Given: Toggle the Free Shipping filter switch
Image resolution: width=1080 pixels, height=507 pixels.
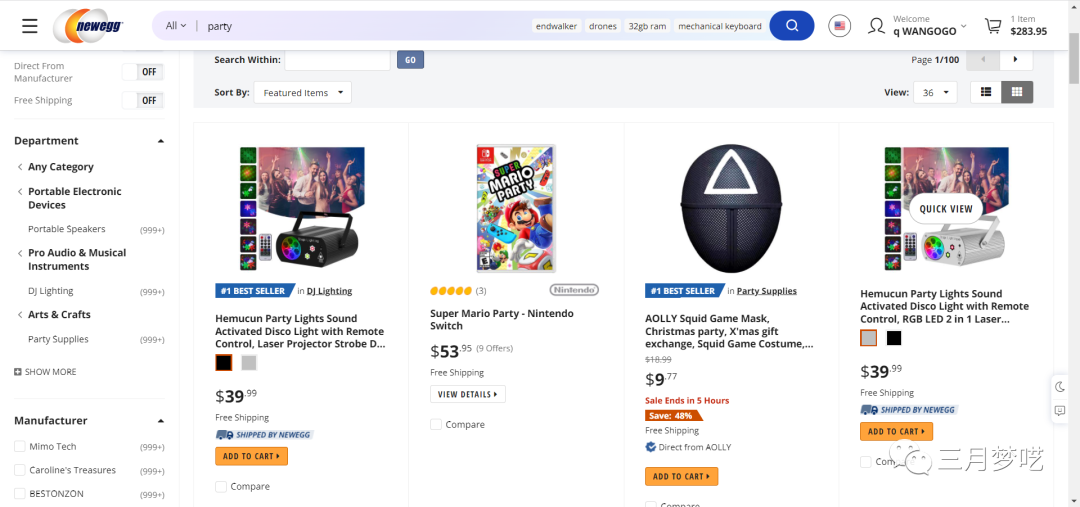Looking at the screenshot, I should pos(142,100).
